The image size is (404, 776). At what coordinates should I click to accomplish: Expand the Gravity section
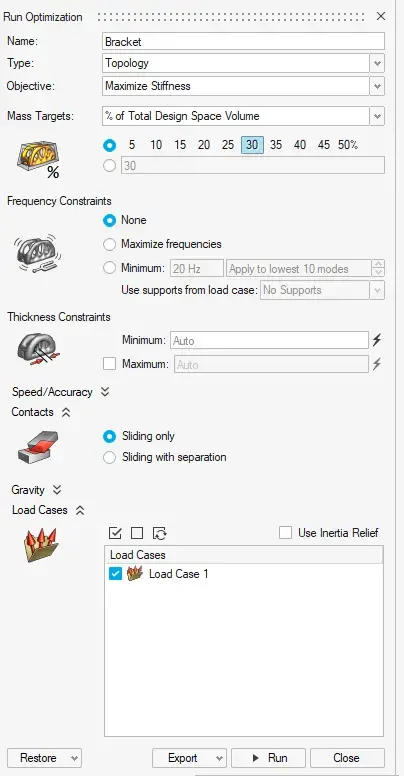point(57,490)
